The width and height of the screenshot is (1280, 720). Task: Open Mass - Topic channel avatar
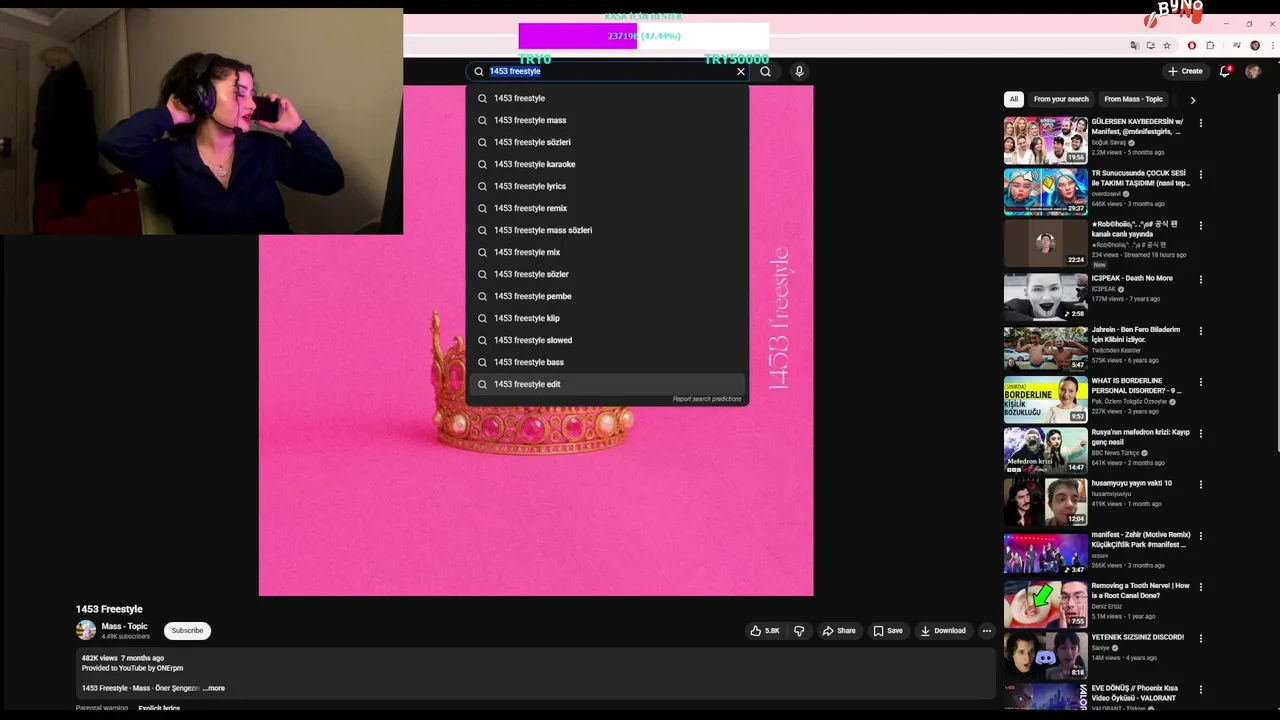[x=86, y=630]
